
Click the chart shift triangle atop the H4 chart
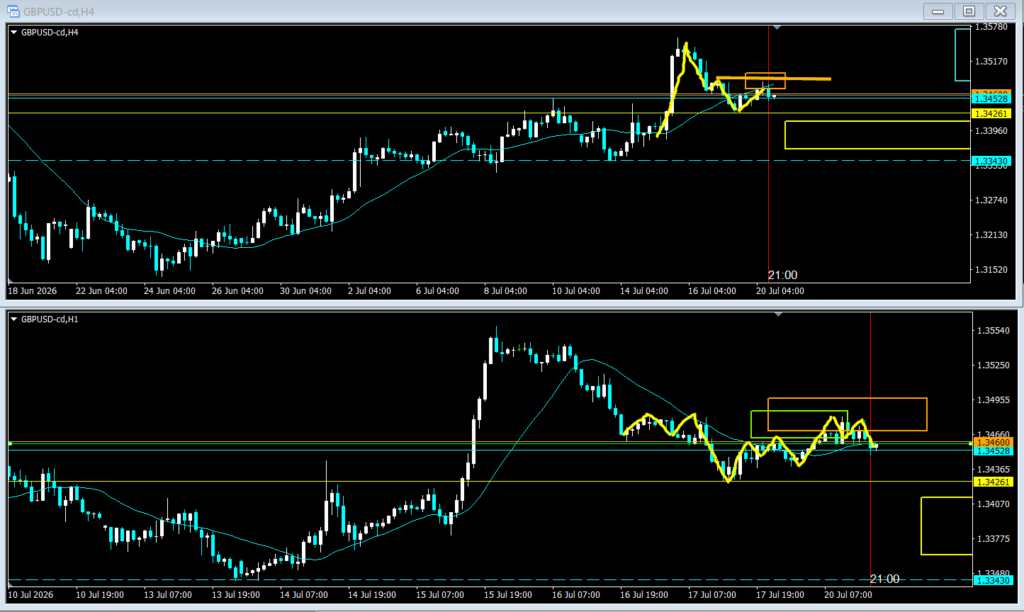click(777, 27)
